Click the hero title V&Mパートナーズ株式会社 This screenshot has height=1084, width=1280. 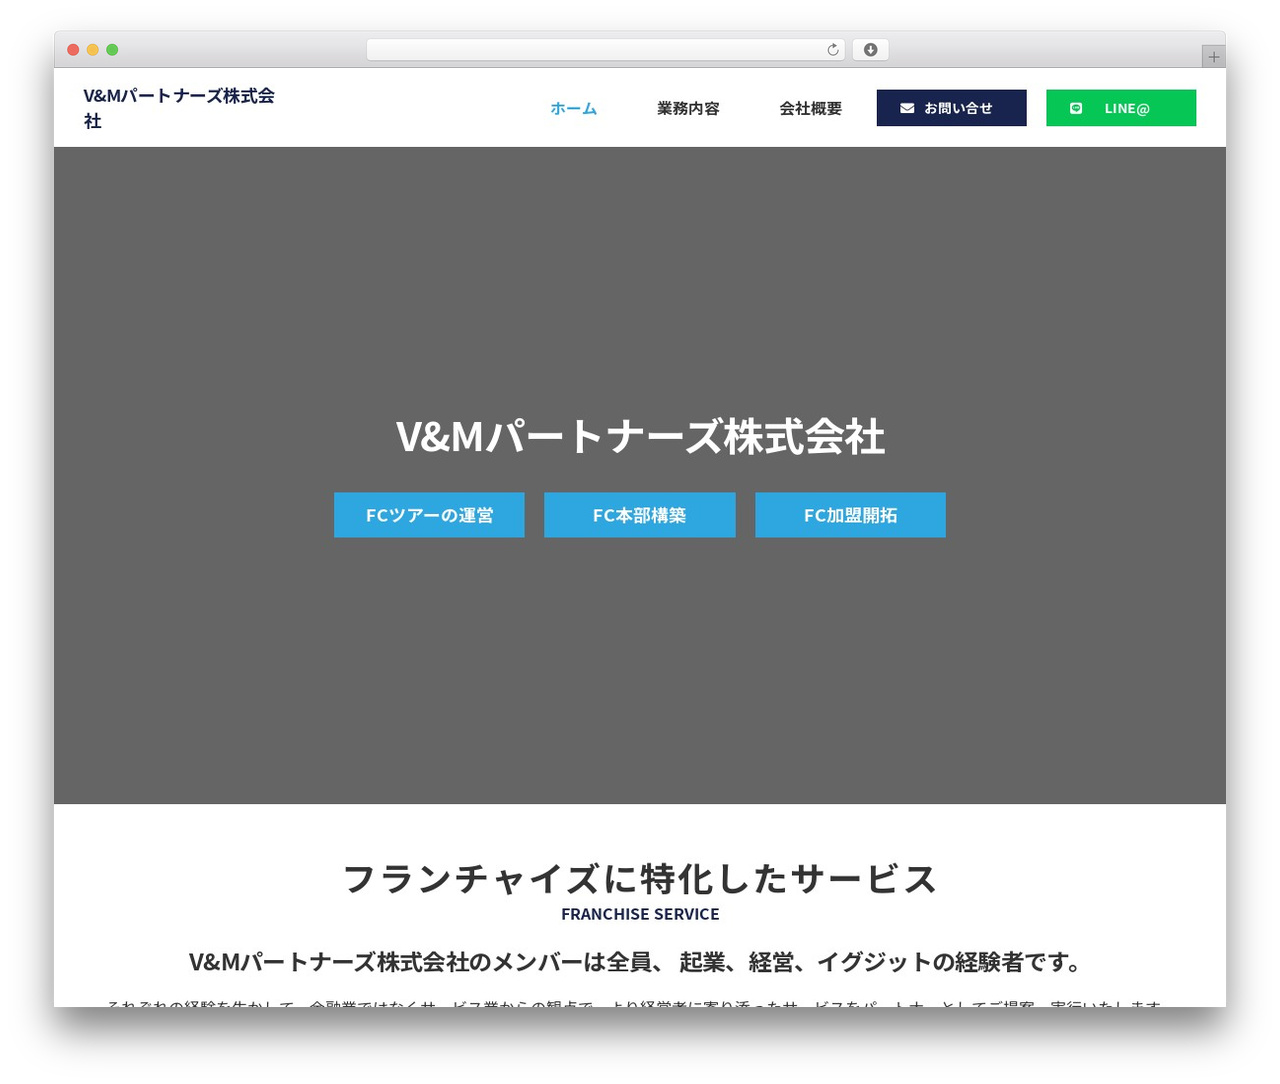click(x=640, y=437)
